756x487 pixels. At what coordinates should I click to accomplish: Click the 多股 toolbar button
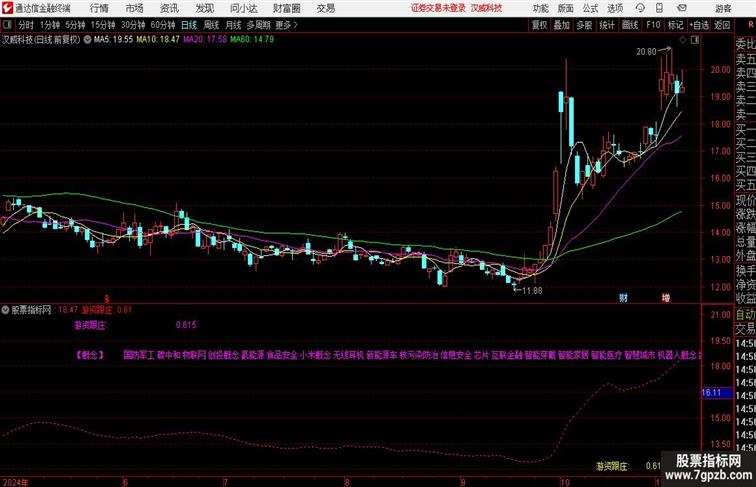(x=584, y=25)
